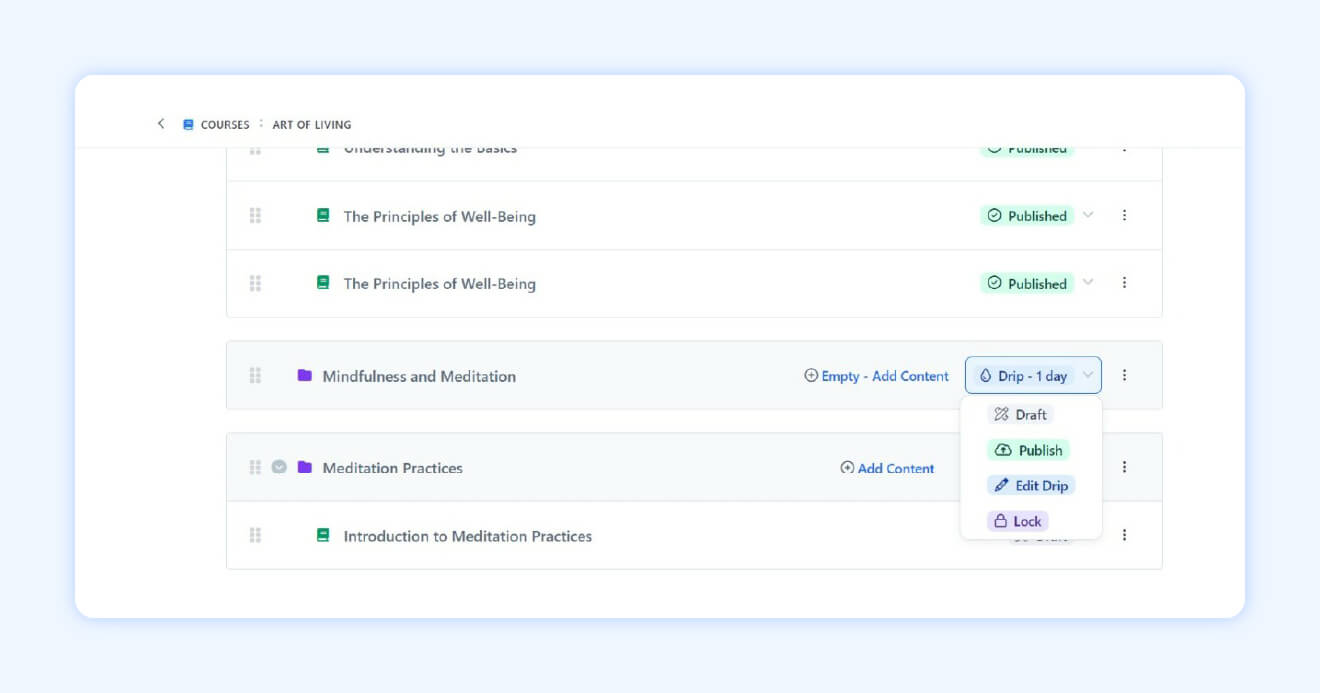Click purple folder icon of Meditation Practices
Screen dimensions: 1320x693
click(305, 467)
